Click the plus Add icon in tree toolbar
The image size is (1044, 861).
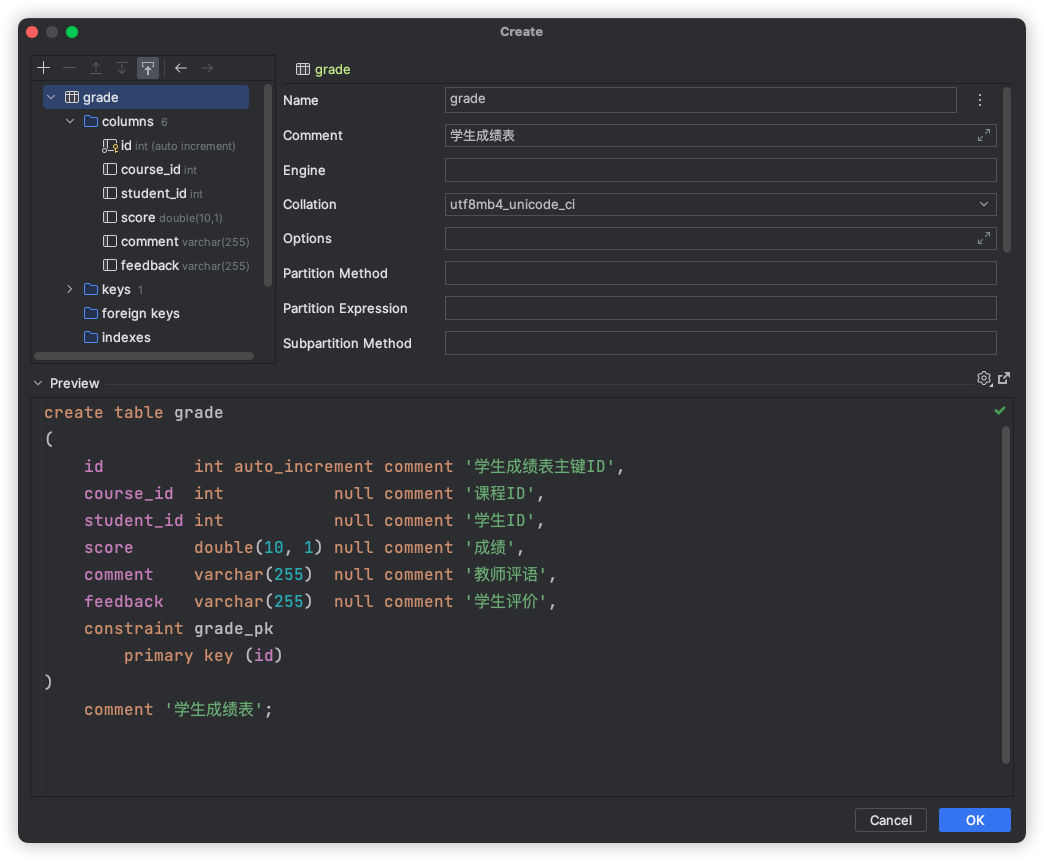[43, 68]
